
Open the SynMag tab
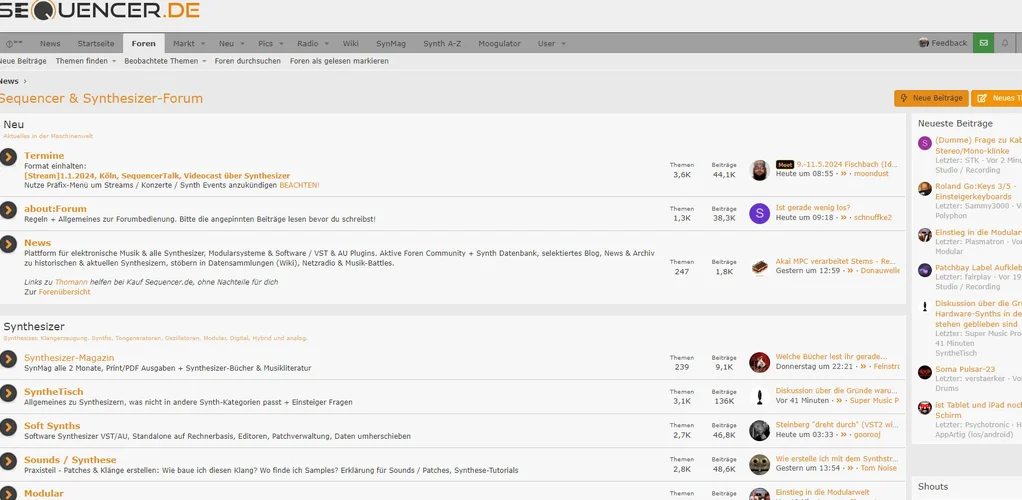point(390,44)
